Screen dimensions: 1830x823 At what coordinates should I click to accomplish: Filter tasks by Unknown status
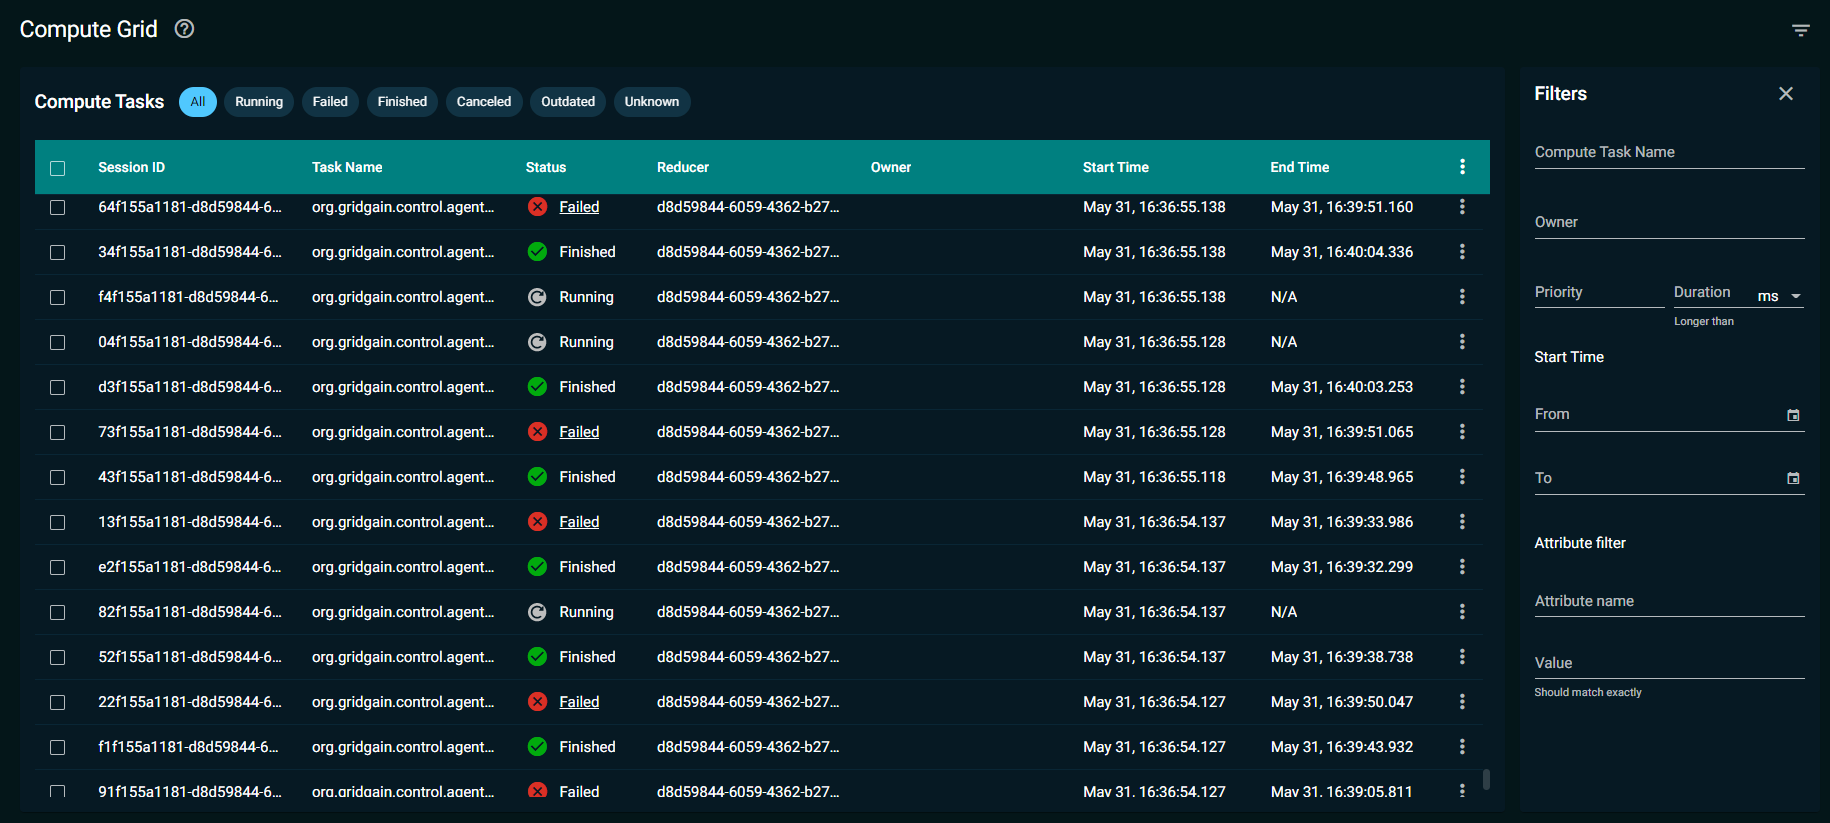[x=652, y=102]
